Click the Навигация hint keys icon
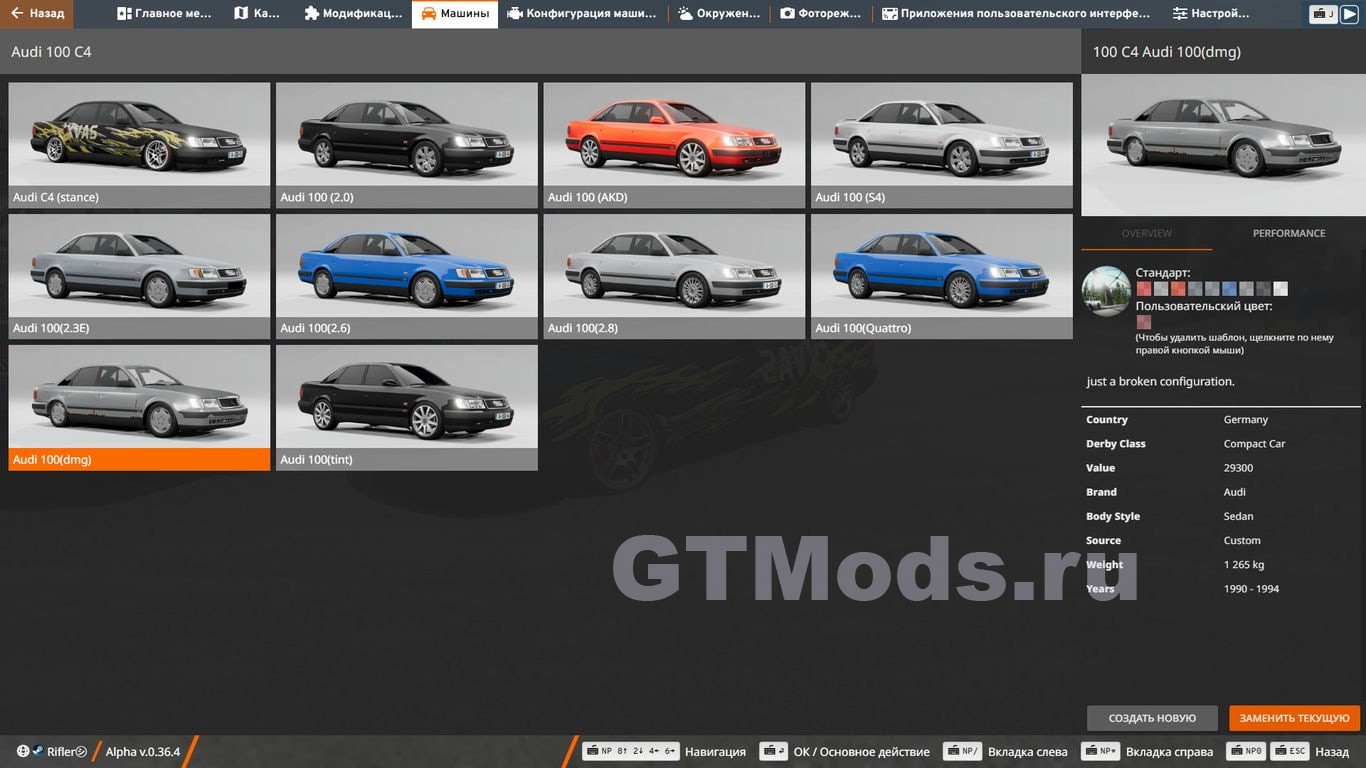This screenshot has height=768, width=1366. [x=631, y=751]
